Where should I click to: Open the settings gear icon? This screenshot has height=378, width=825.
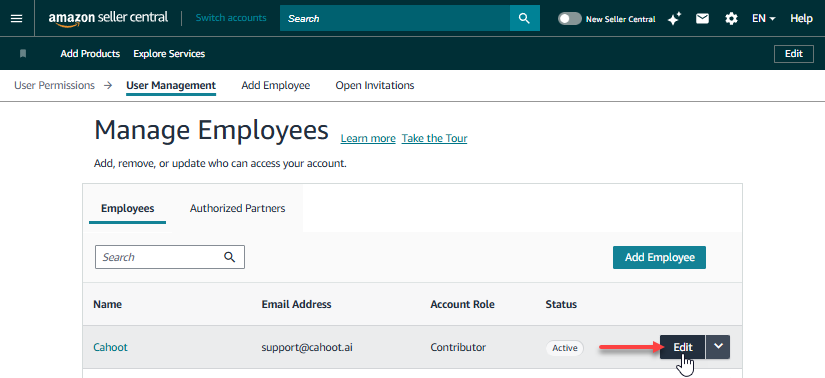click(731, 18)
